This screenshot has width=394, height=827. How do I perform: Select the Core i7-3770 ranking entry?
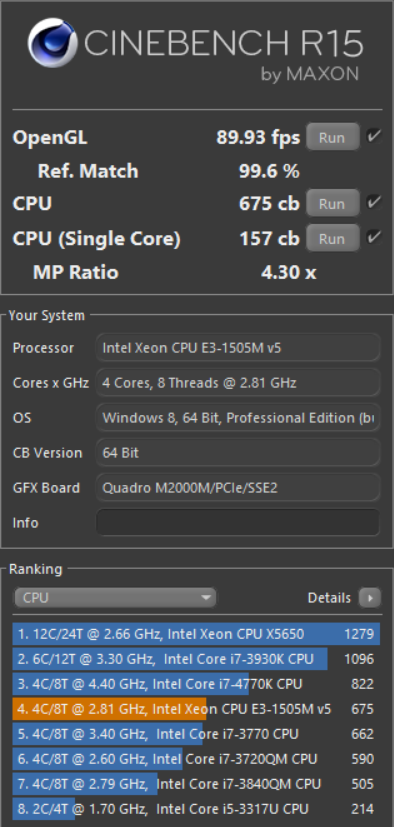(x=196, y=734)
